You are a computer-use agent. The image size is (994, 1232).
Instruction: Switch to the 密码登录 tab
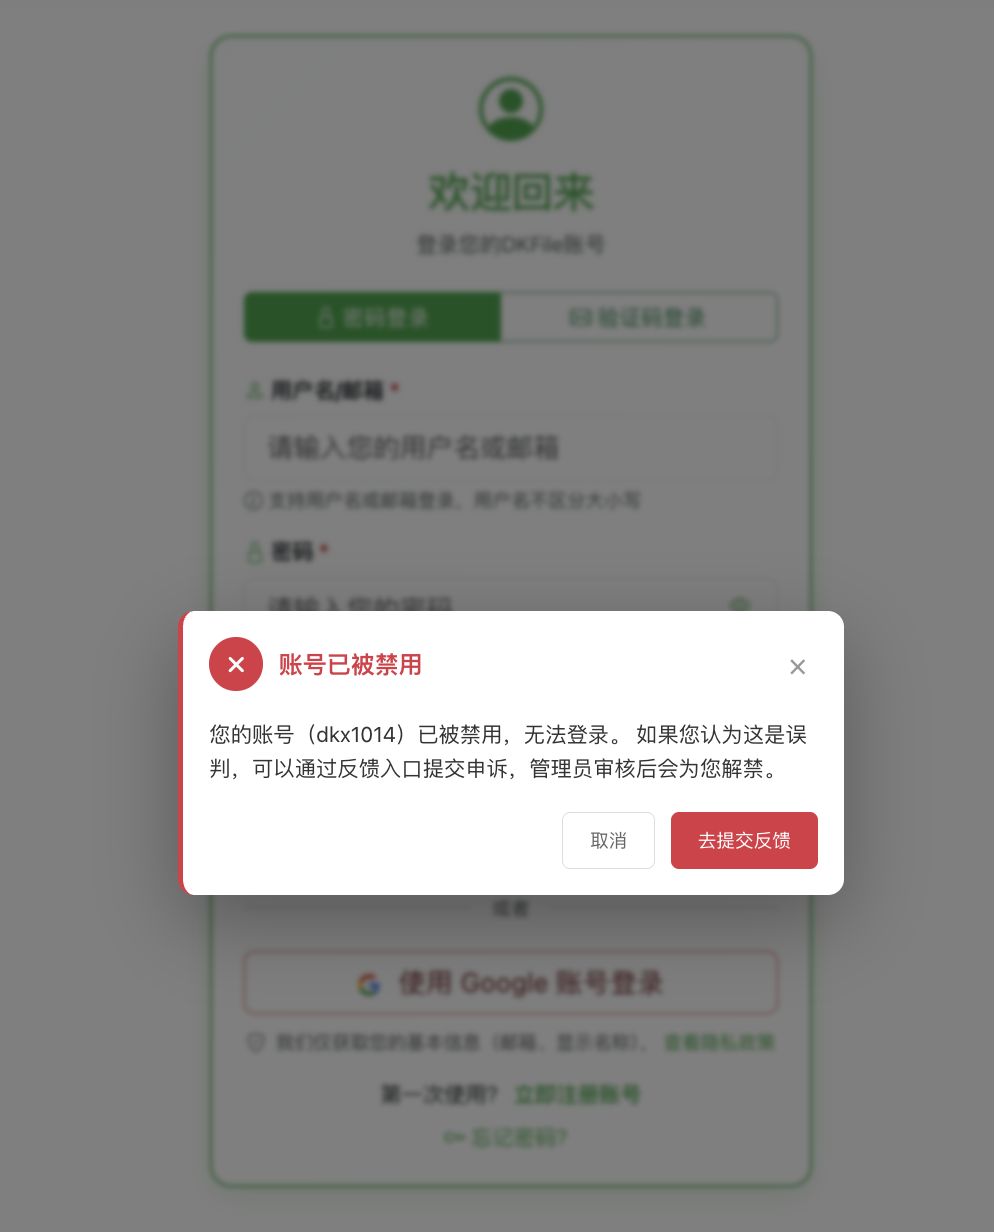pos(372,317)
